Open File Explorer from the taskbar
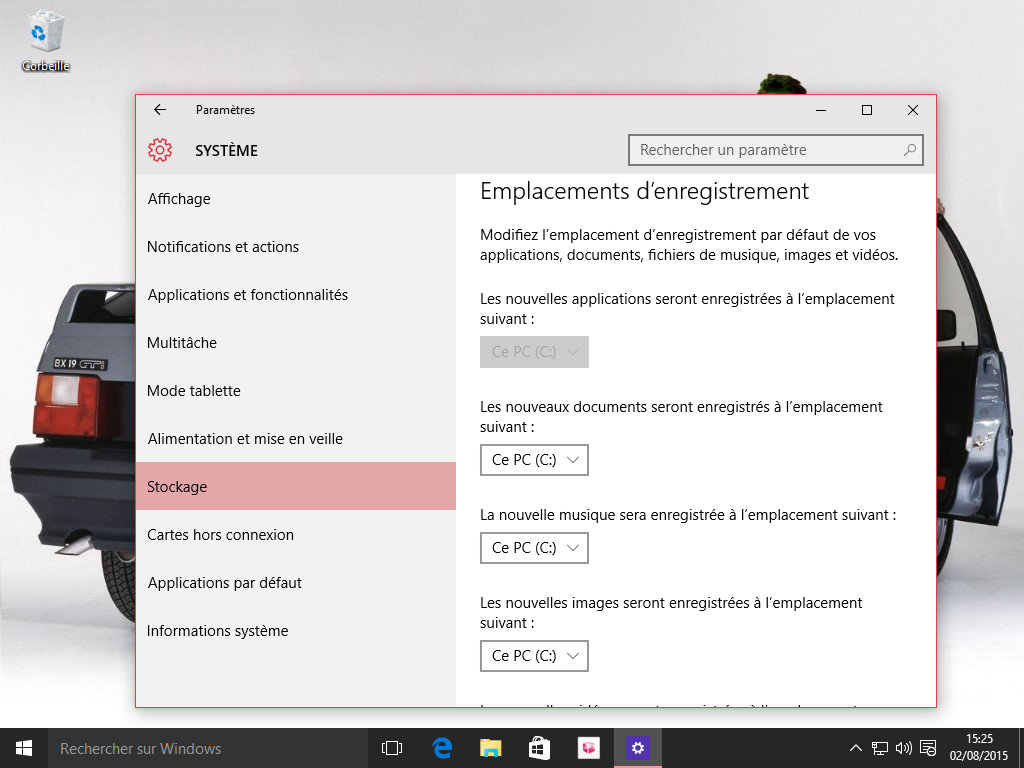 point(490,748)
